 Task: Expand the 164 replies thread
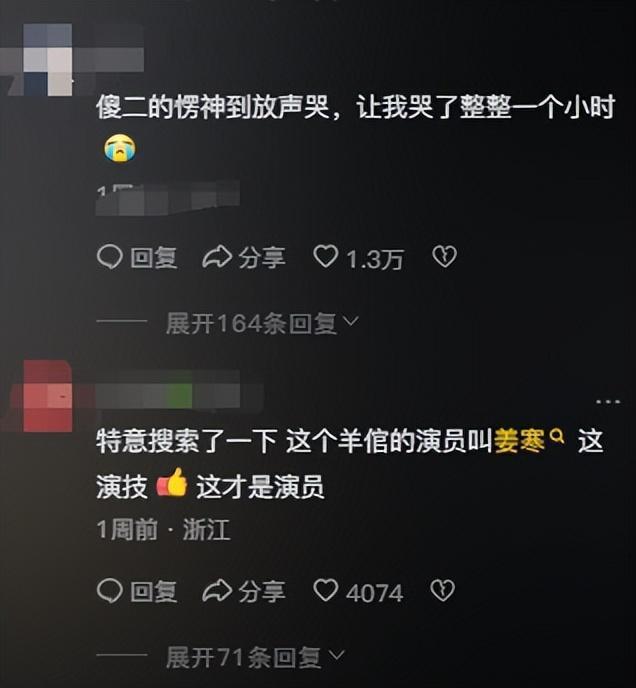click(x=262, y=324)
